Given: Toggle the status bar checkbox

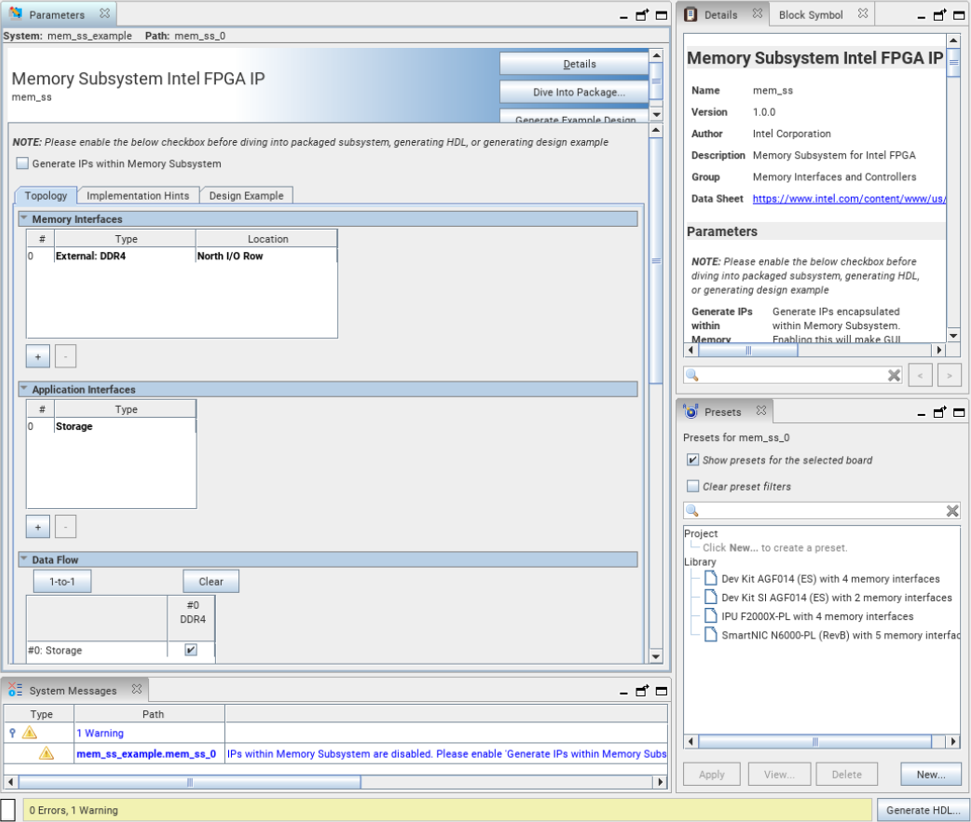Looking at the screenshot, I should (x=8, y=810).
